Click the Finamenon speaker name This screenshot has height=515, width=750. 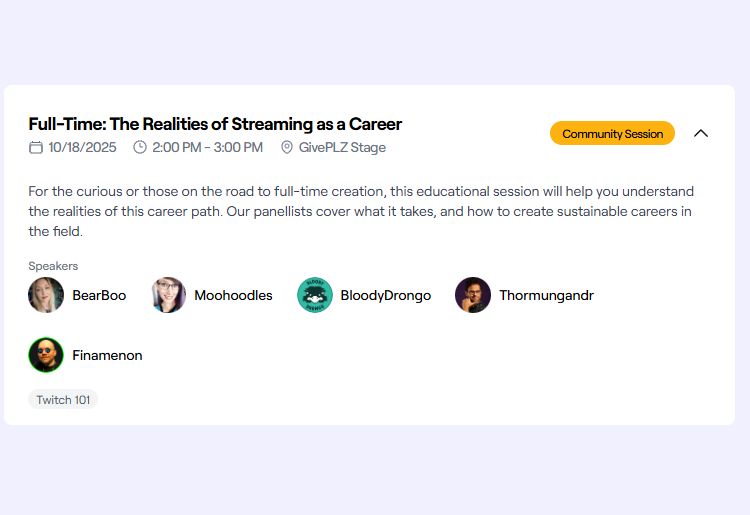(107, 355)
